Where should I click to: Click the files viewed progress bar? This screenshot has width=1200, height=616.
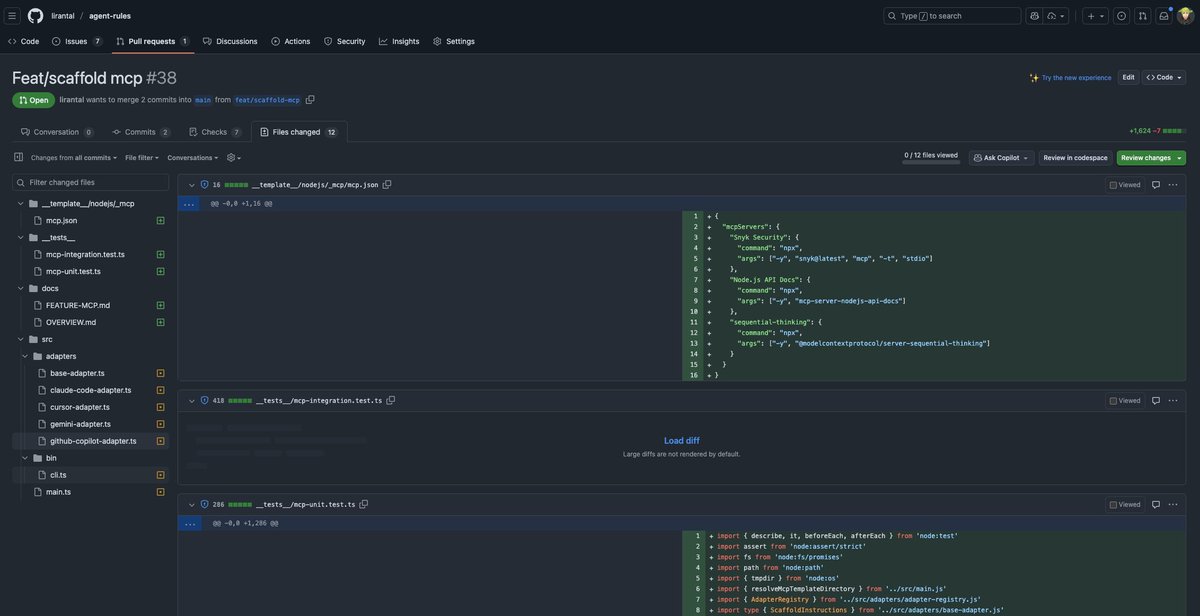931,162
